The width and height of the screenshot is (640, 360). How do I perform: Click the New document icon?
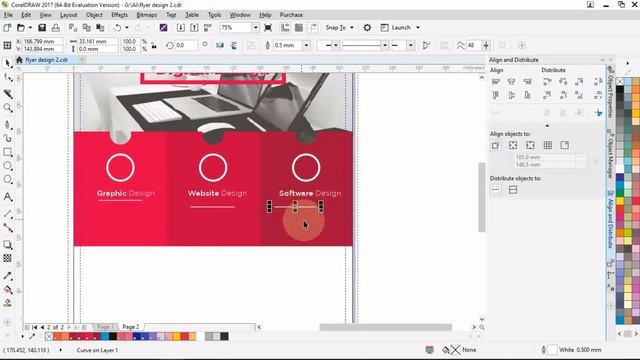point(7,28)
